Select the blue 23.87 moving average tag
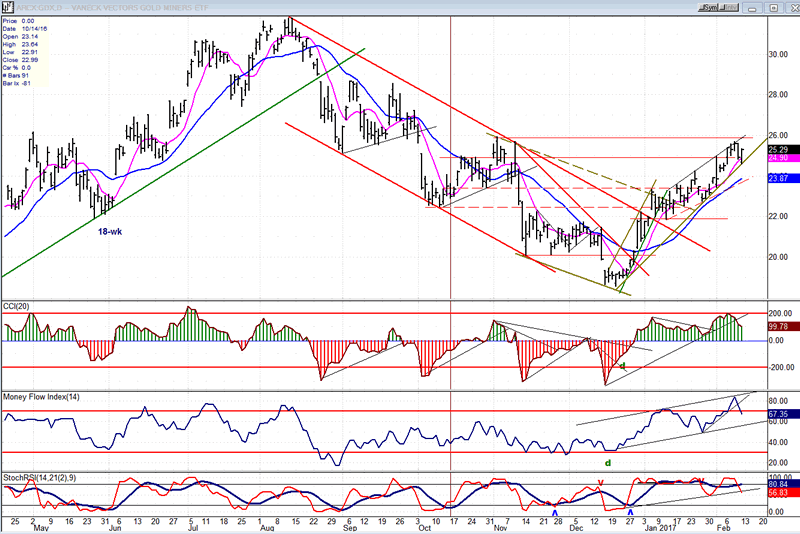800x534 pixels. [x=780, y=177]
